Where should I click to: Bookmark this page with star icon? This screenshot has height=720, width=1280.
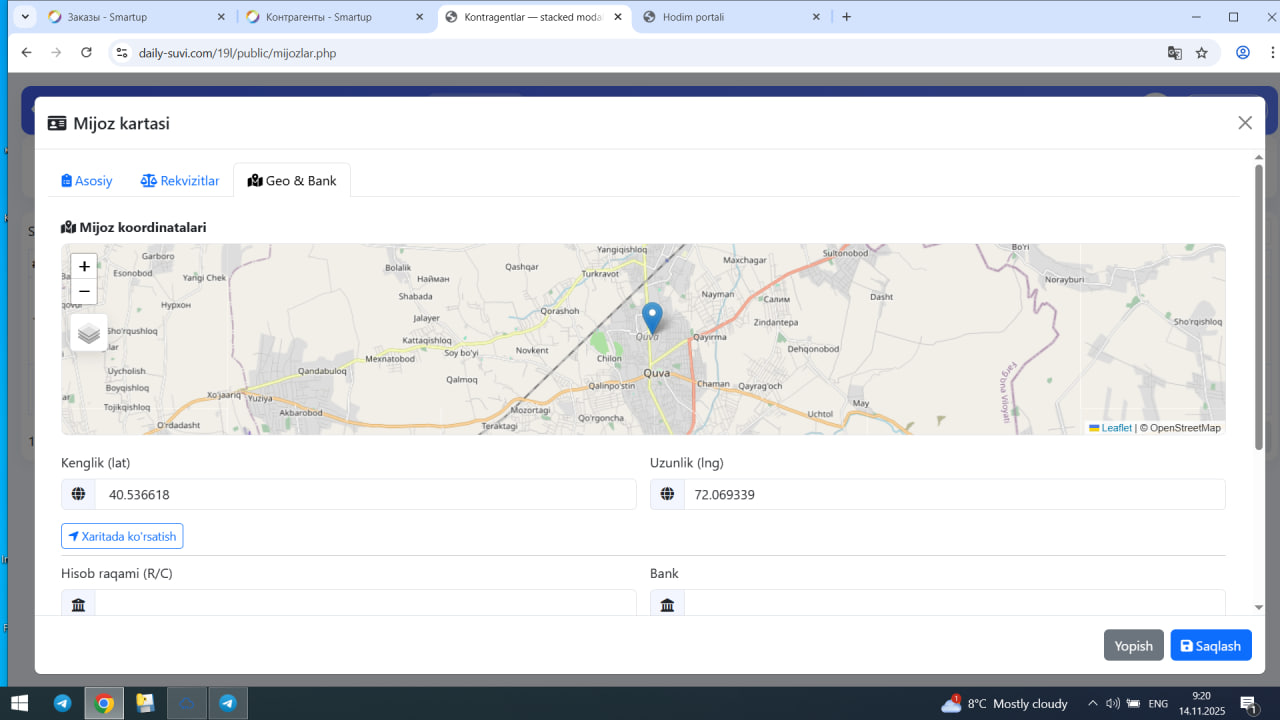click(x=1202, y=53)
